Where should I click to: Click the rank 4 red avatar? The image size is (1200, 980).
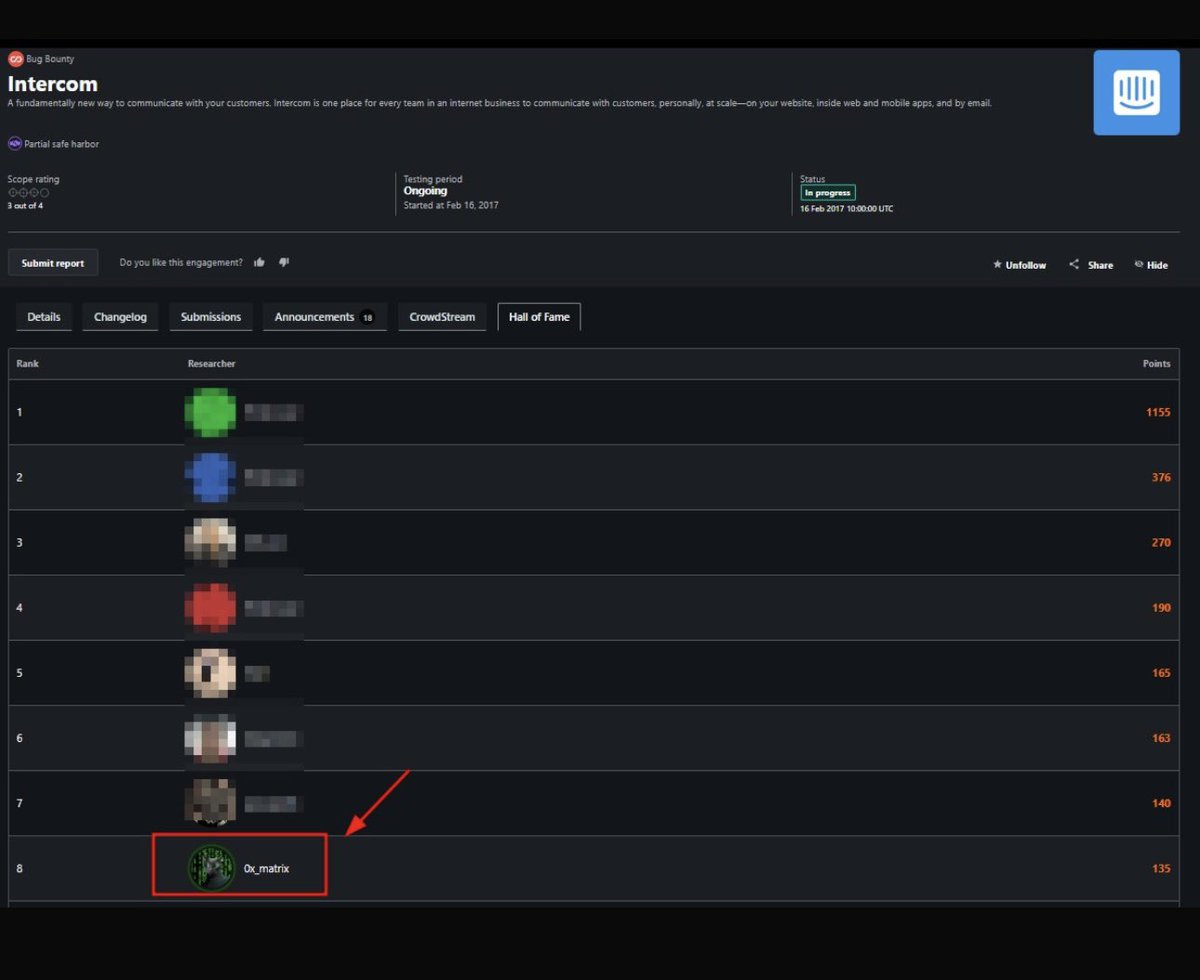point(210,607)
